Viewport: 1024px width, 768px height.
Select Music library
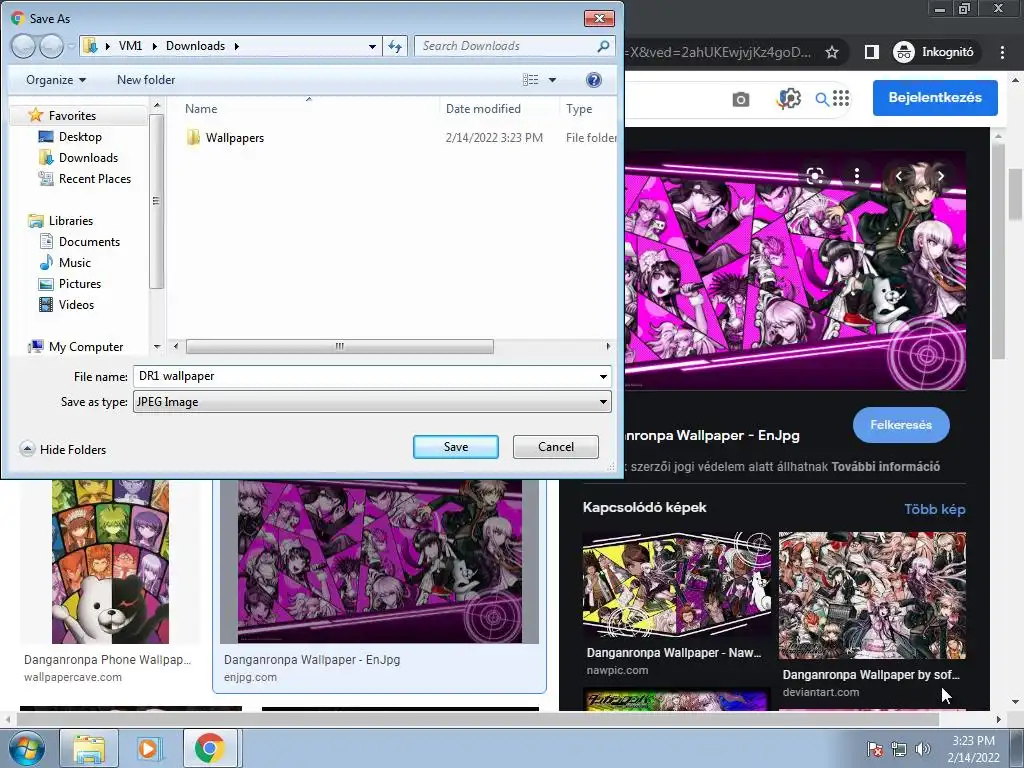(x=74, y=263)
